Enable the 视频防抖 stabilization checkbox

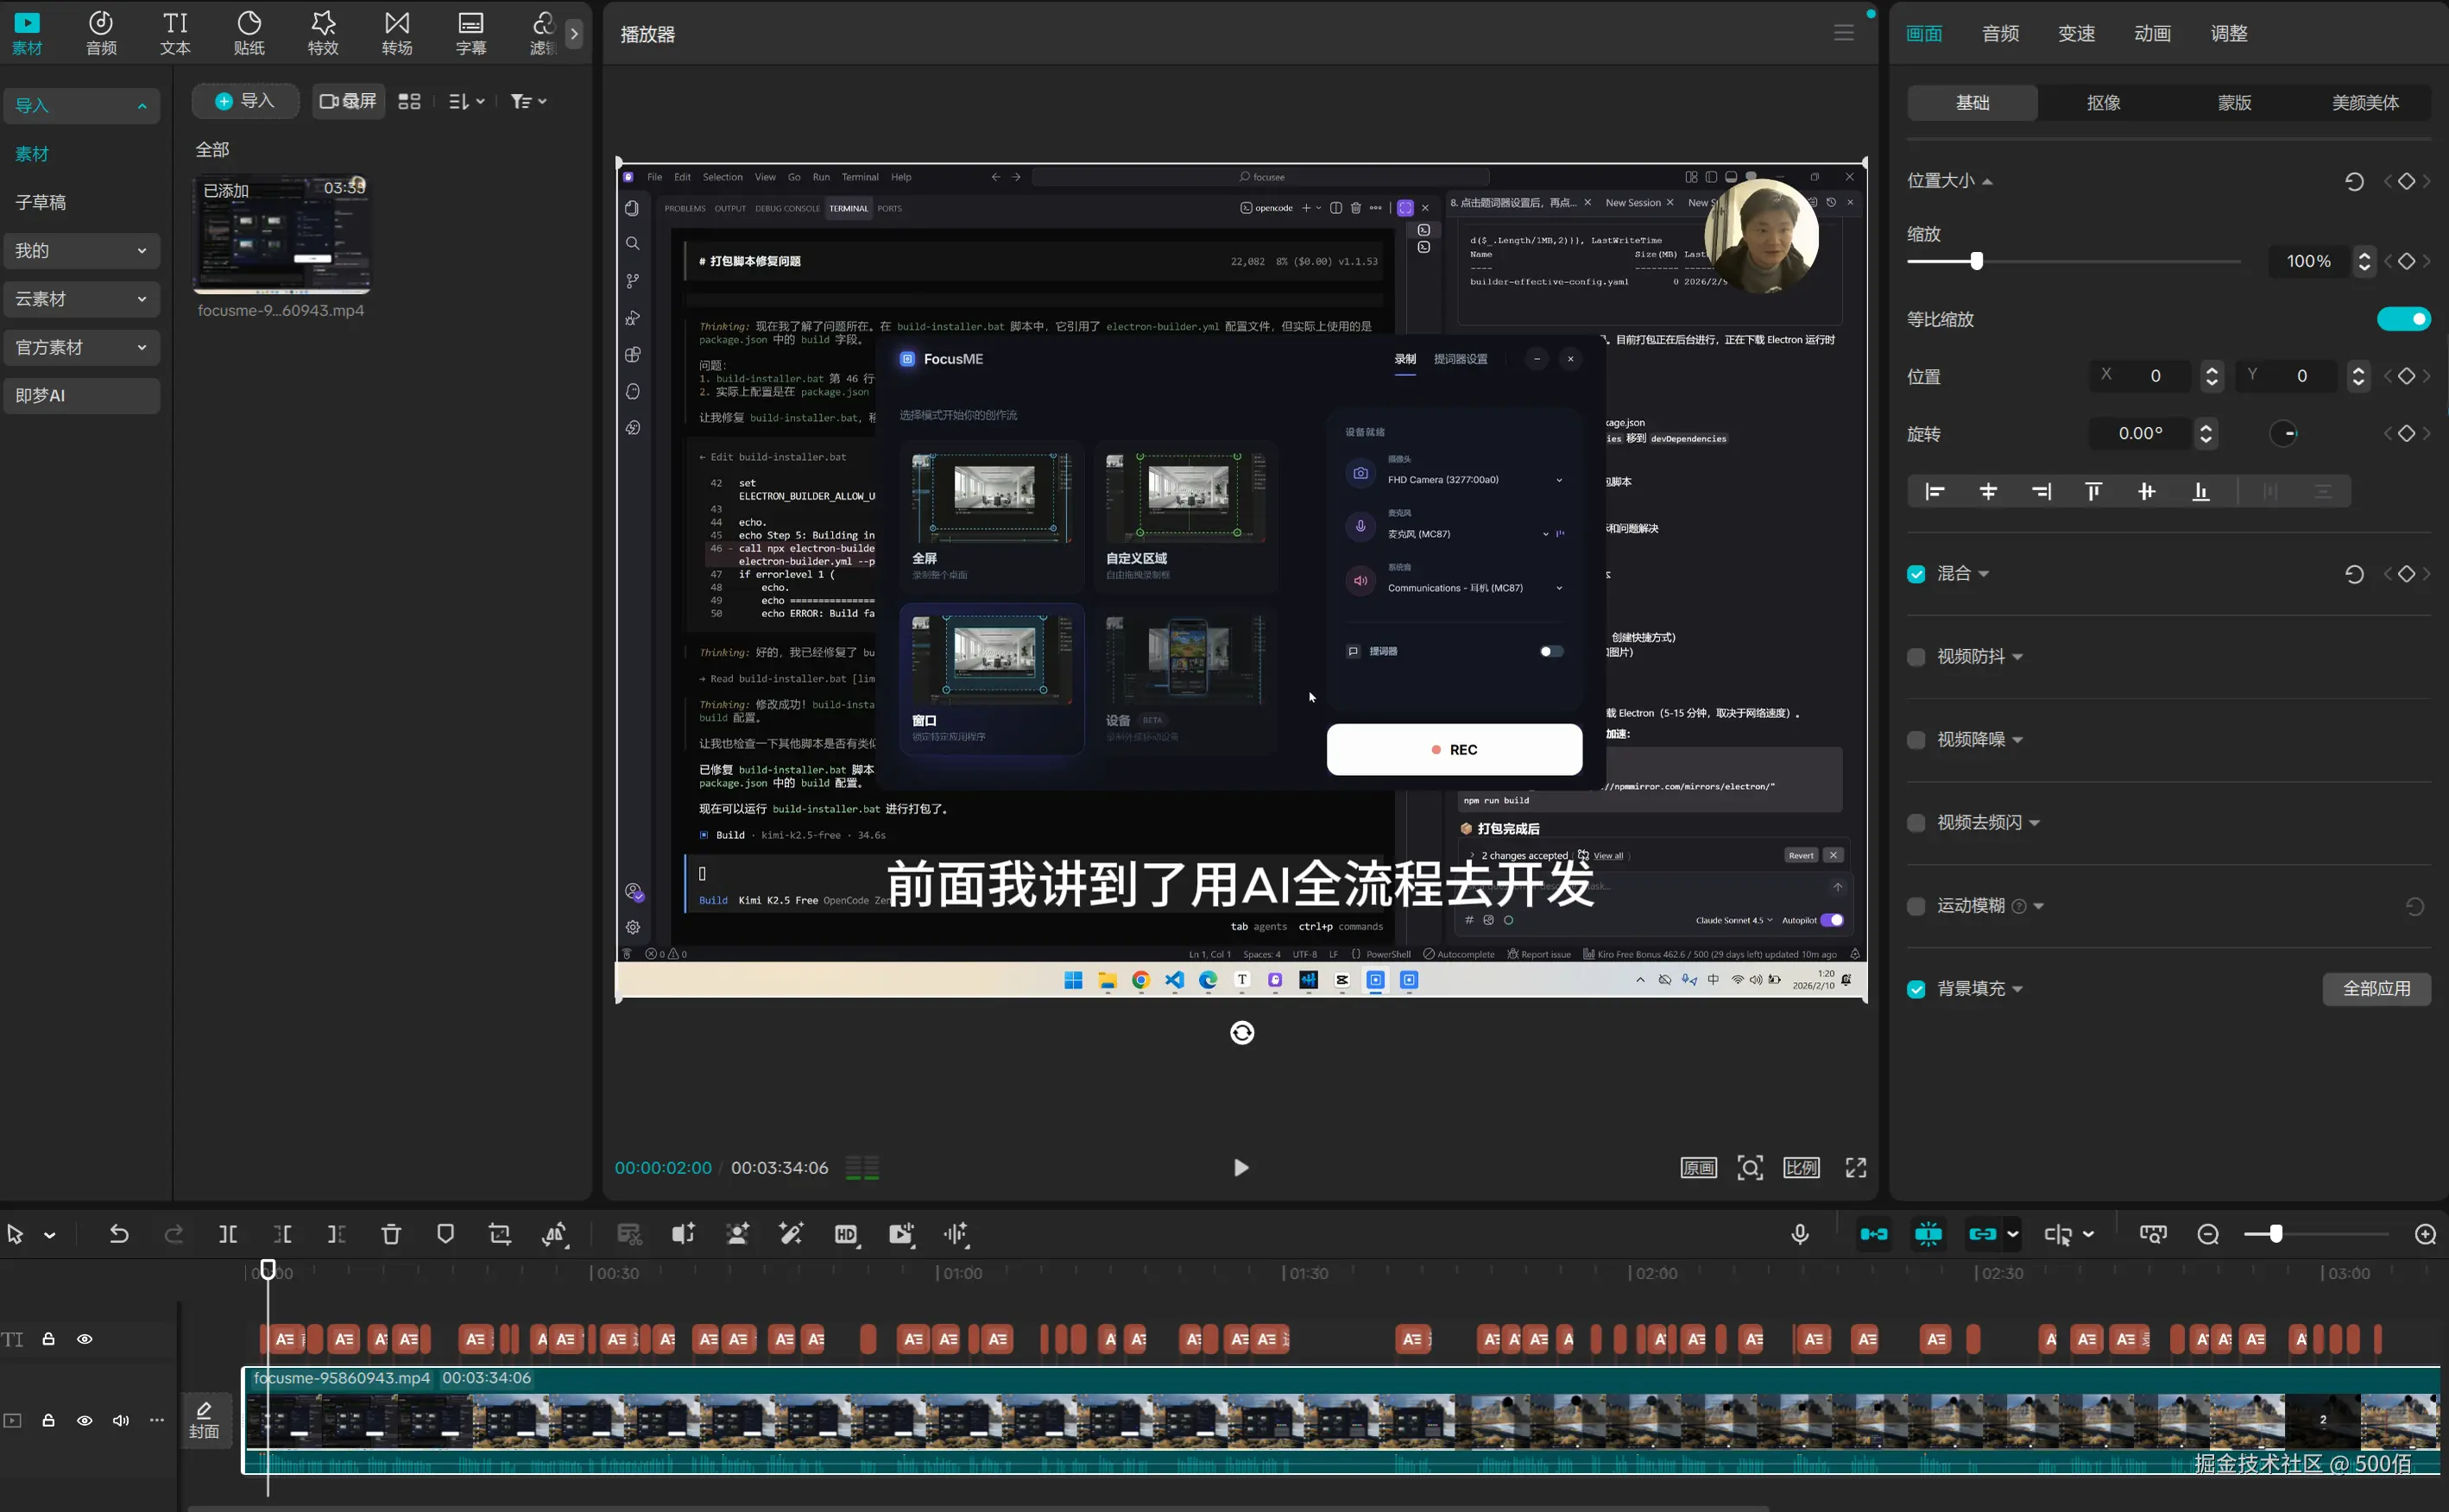(1916, 657)
